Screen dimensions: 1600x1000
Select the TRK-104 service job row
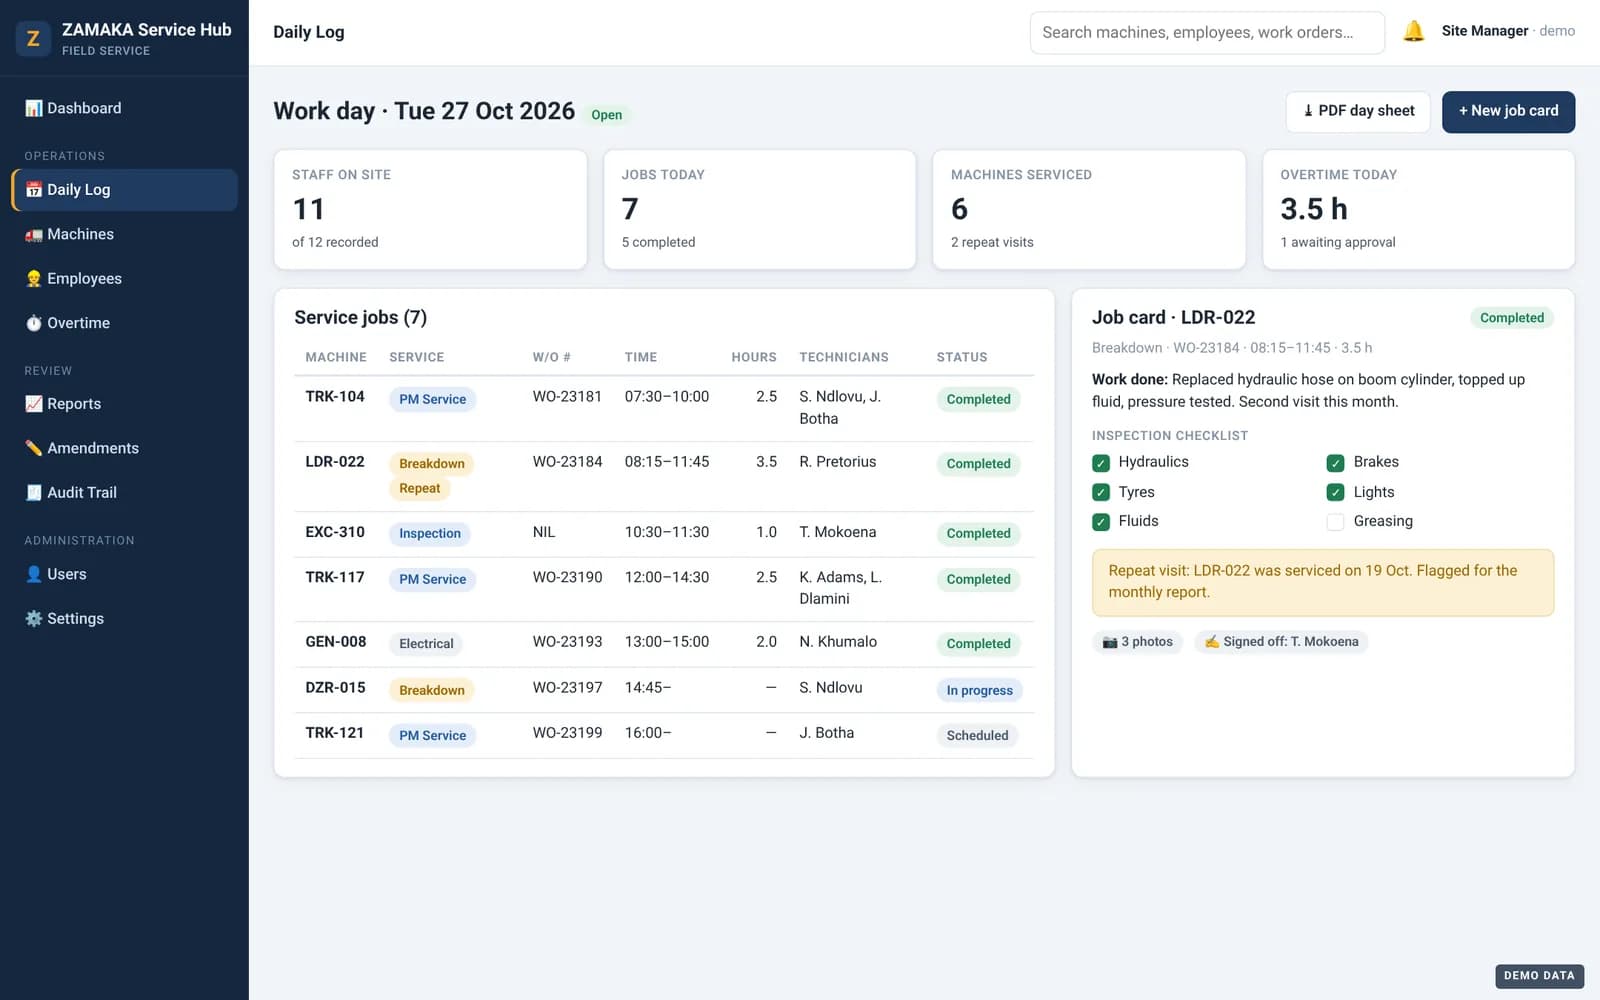[664, 408]
